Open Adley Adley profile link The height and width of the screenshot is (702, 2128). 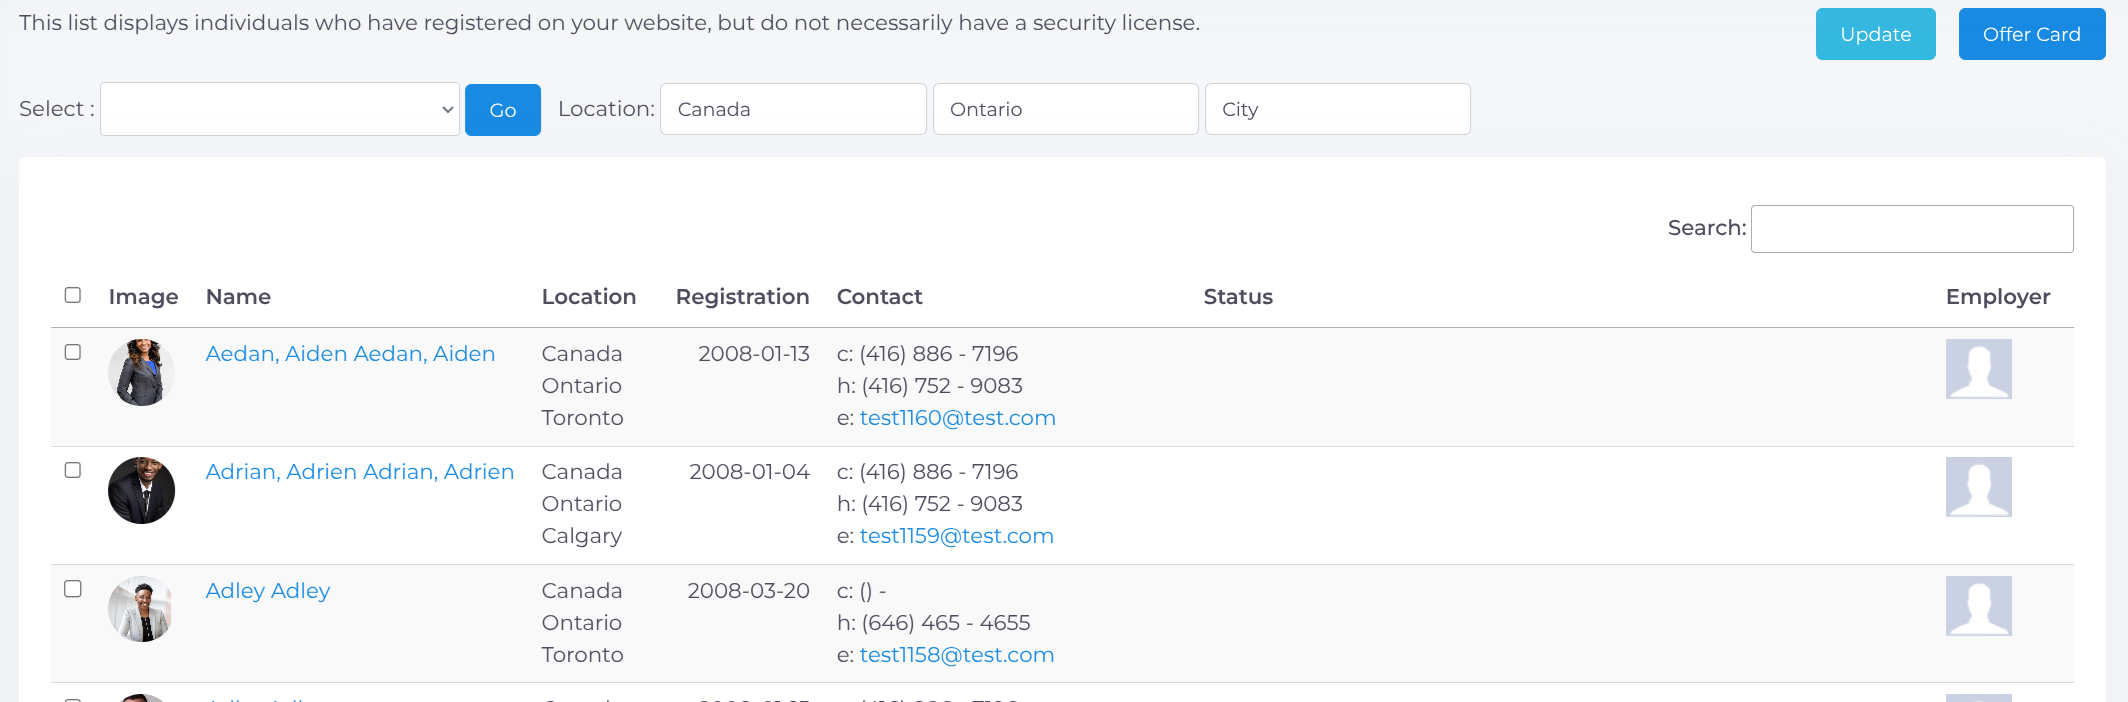point(268,591)
